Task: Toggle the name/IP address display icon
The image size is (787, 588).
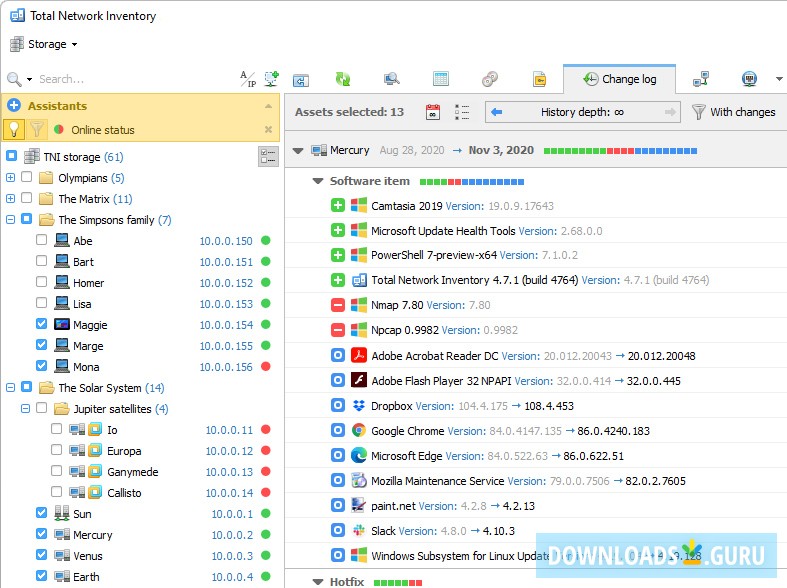Action: (x=248, y=79)
